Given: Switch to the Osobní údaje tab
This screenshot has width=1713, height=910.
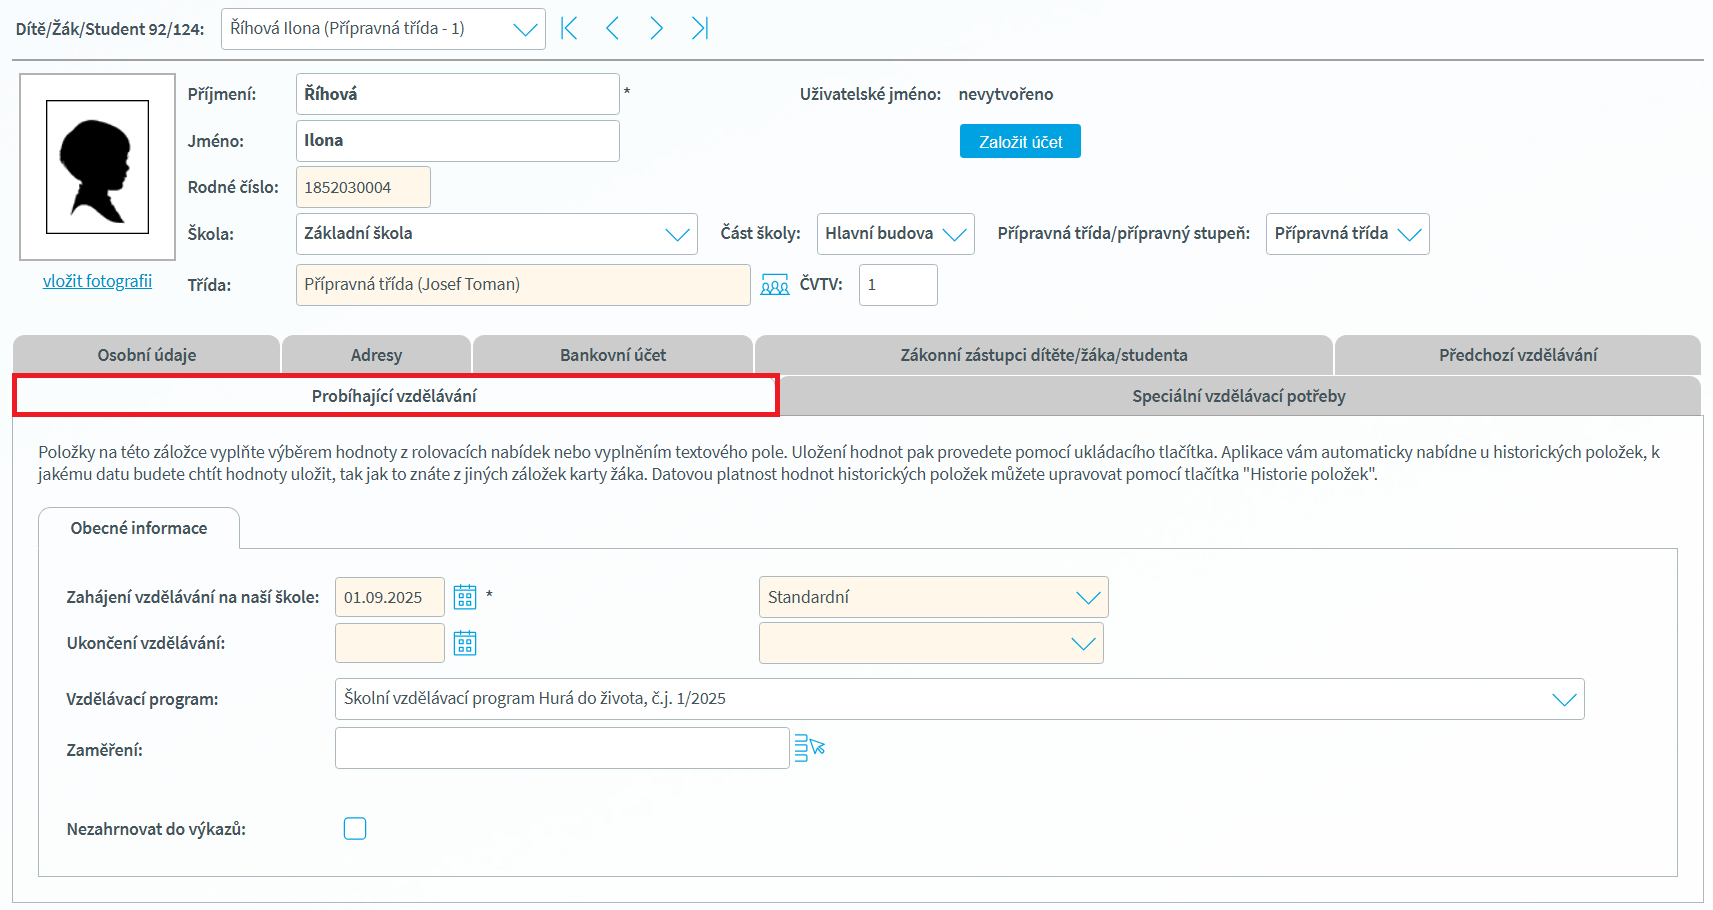Looking at the screenshot, I should (147, 355).
